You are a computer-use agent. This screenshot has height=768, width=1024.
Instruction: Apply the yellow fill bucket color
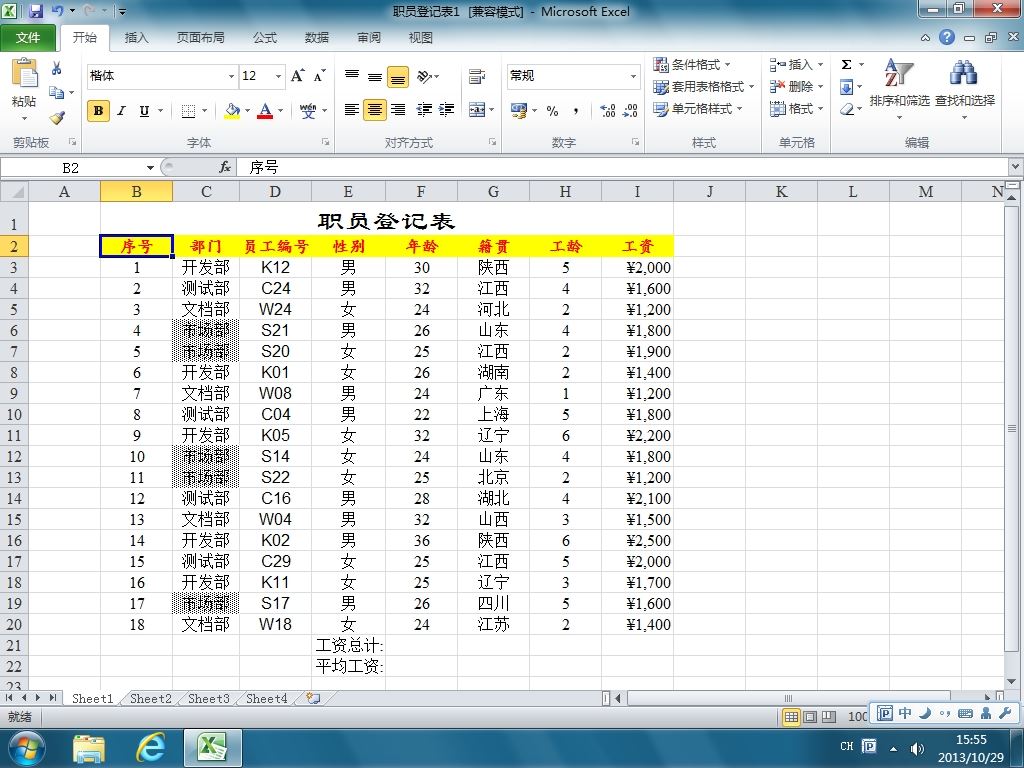[232, 111]
